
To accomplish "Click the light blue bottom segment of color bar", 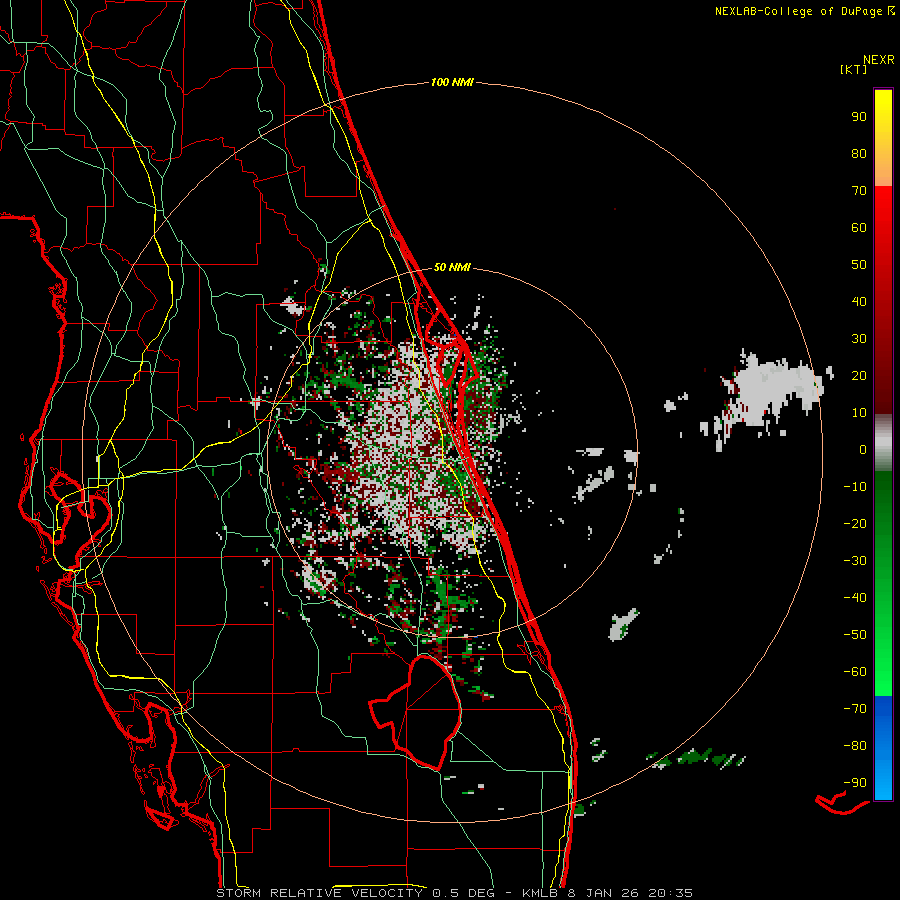I will [883, 775].
